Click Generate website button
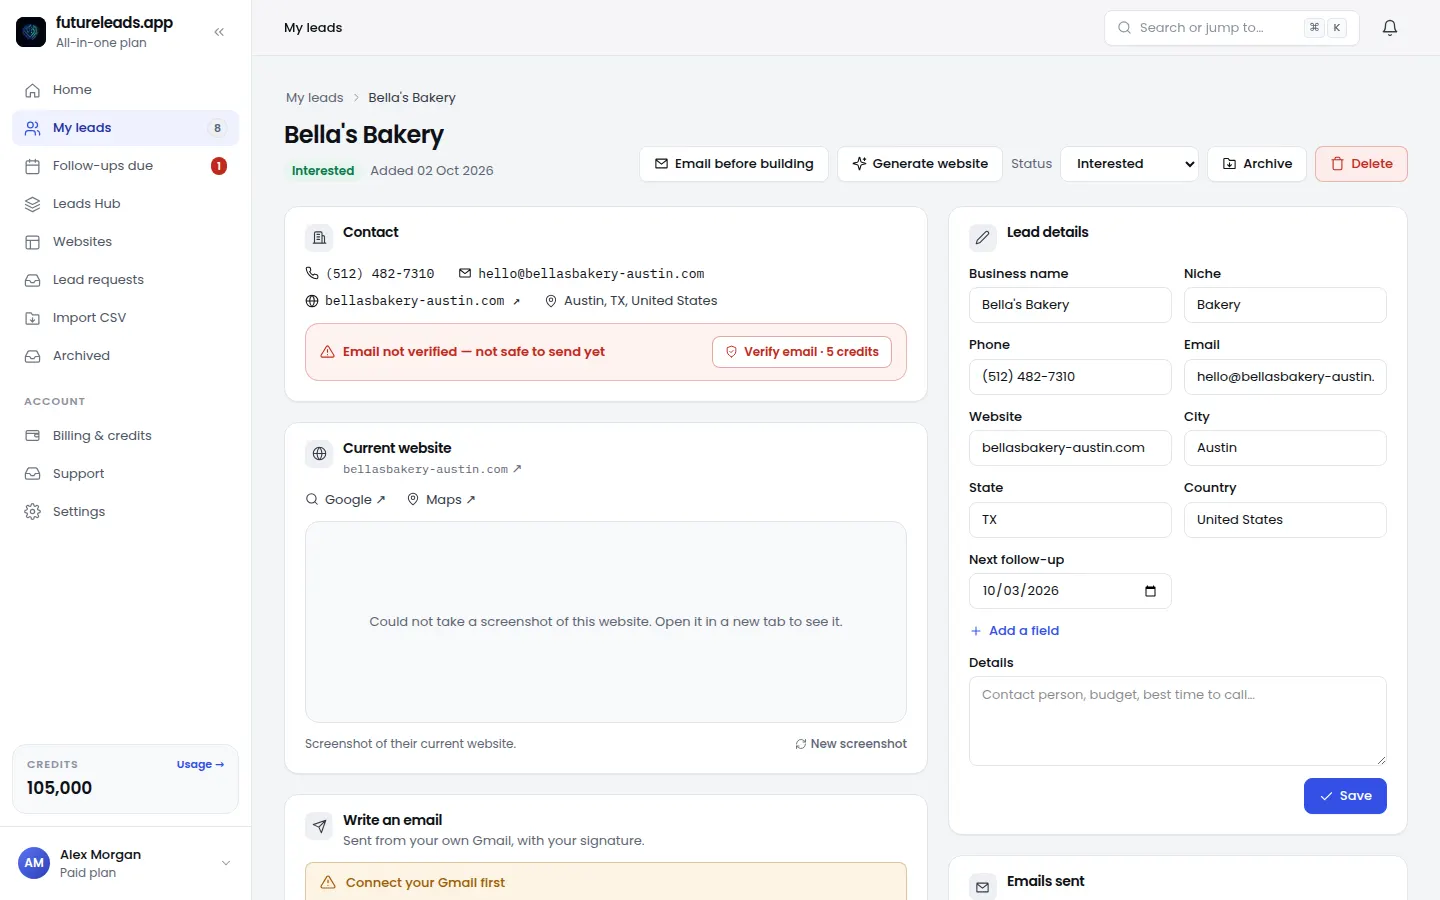This screenshot has height=900, width=1440. (920, 164)
